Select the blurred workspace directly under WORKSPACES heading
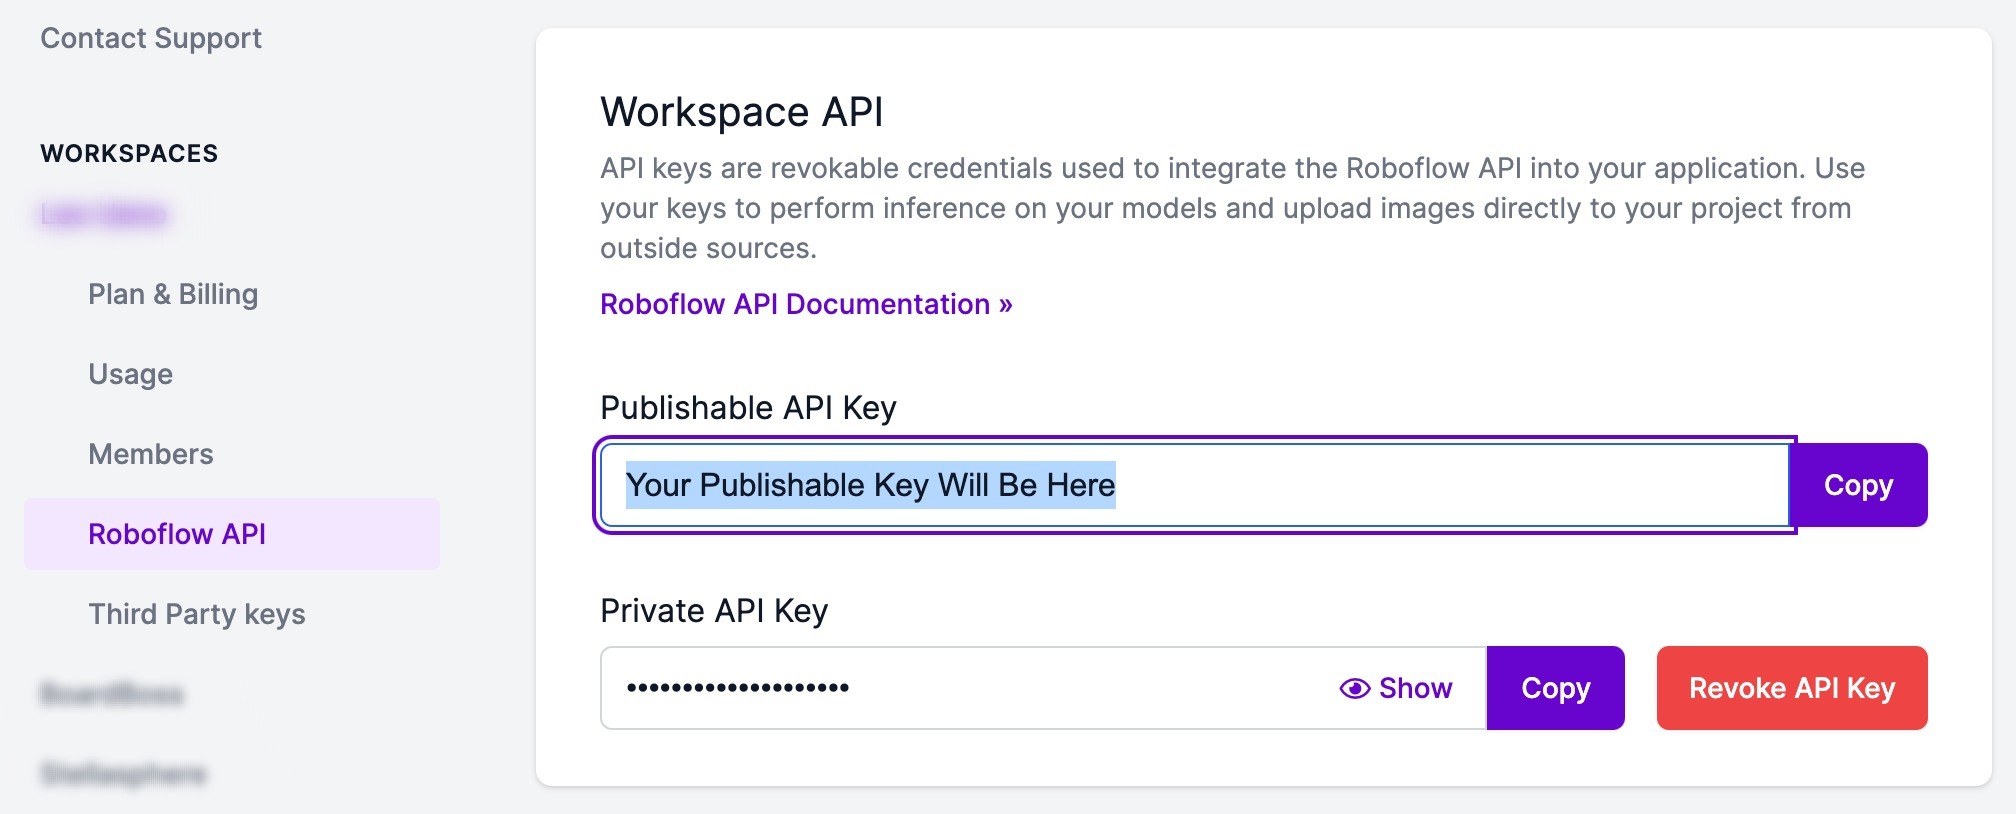Image resolution: width=2016 pixels, height=814 pixels. (104, 215)
